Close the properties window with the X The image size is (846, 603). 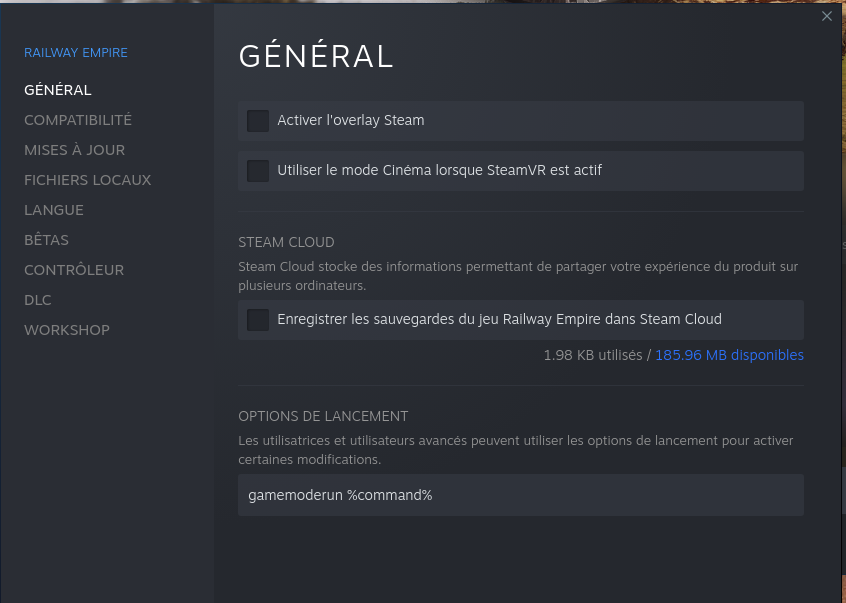pos(826,16)
